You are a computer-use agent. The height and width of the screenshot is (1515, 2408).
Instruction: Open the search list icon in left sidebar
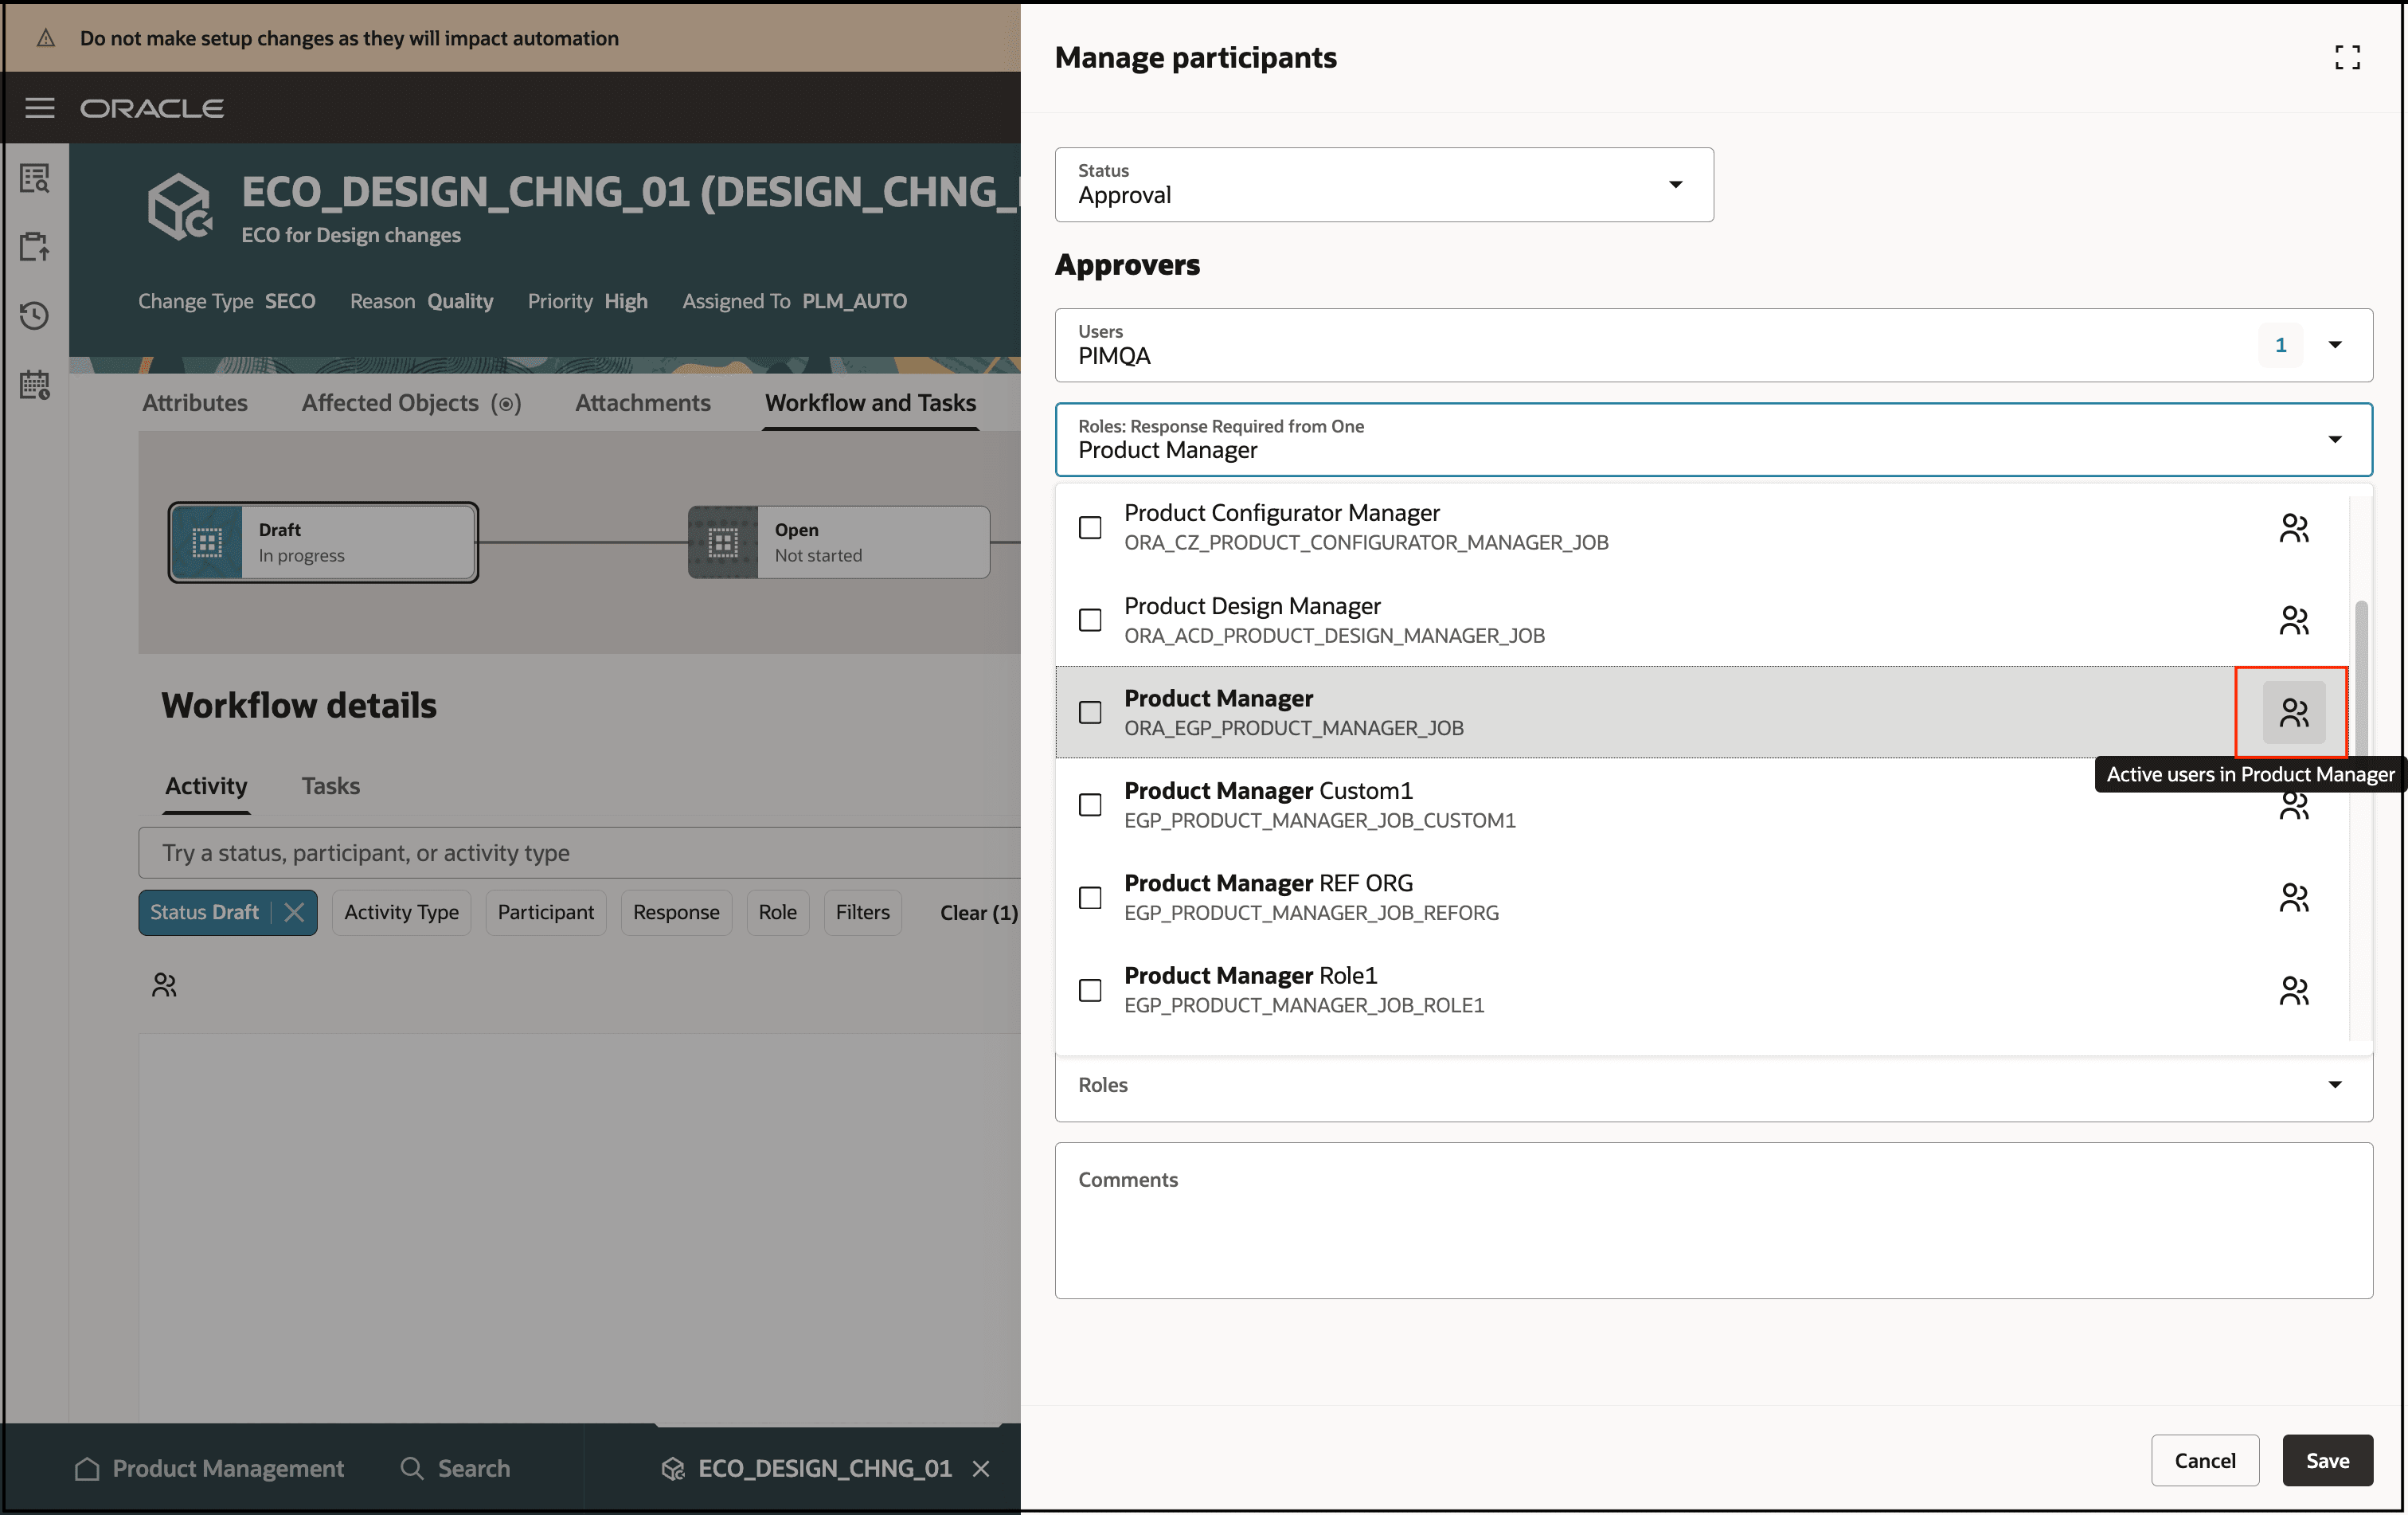35,179
